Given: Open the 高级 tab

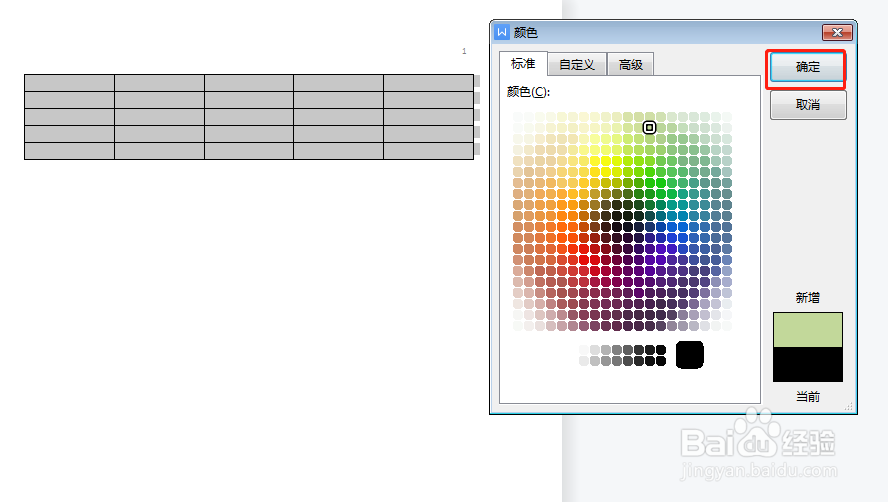Looking at the screenshot, I should point(630,65).
